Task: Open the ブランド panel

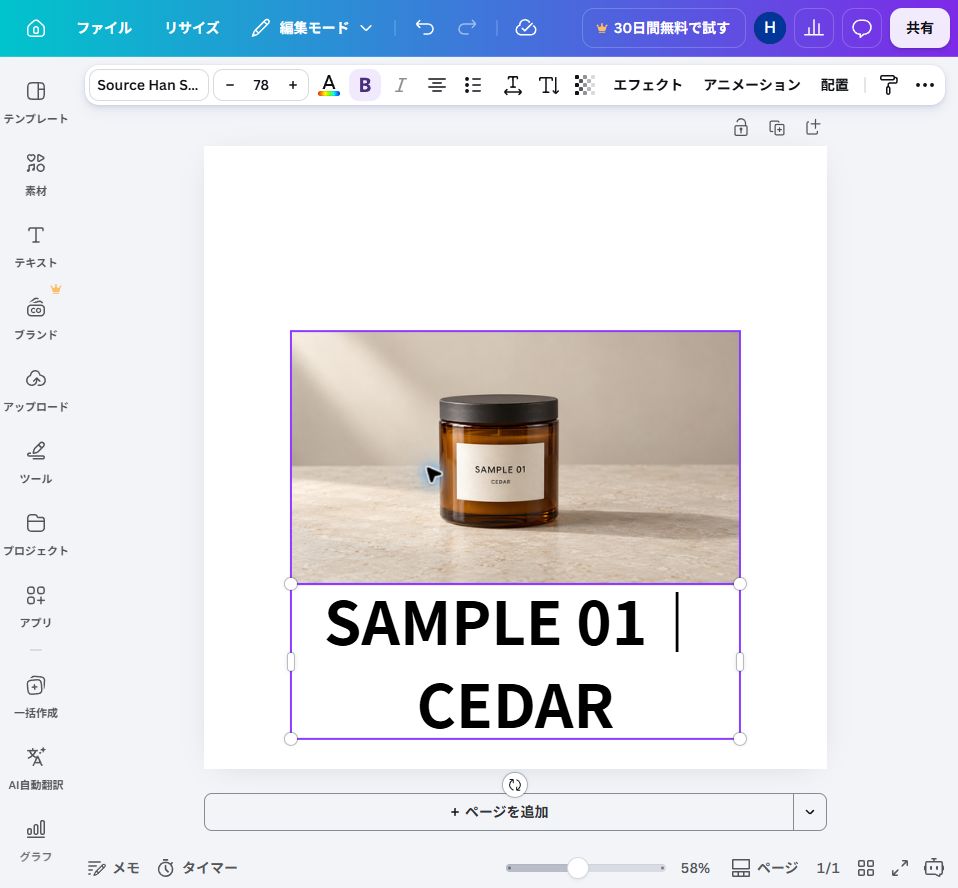Action: [x=36, y=318]
